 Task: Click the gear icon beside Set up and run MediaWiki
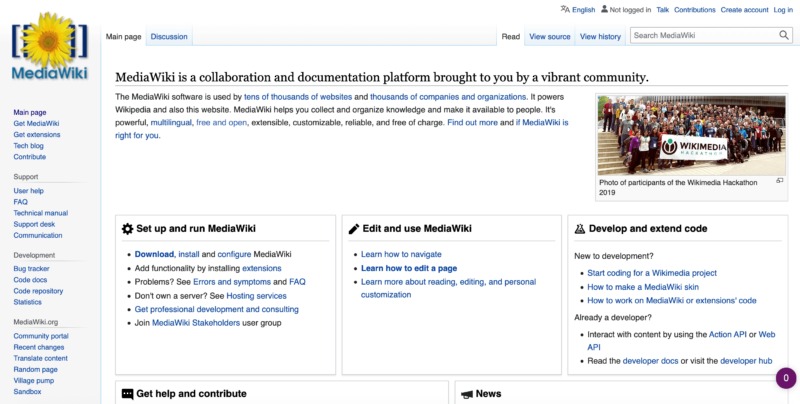click(x=127, y=229)
